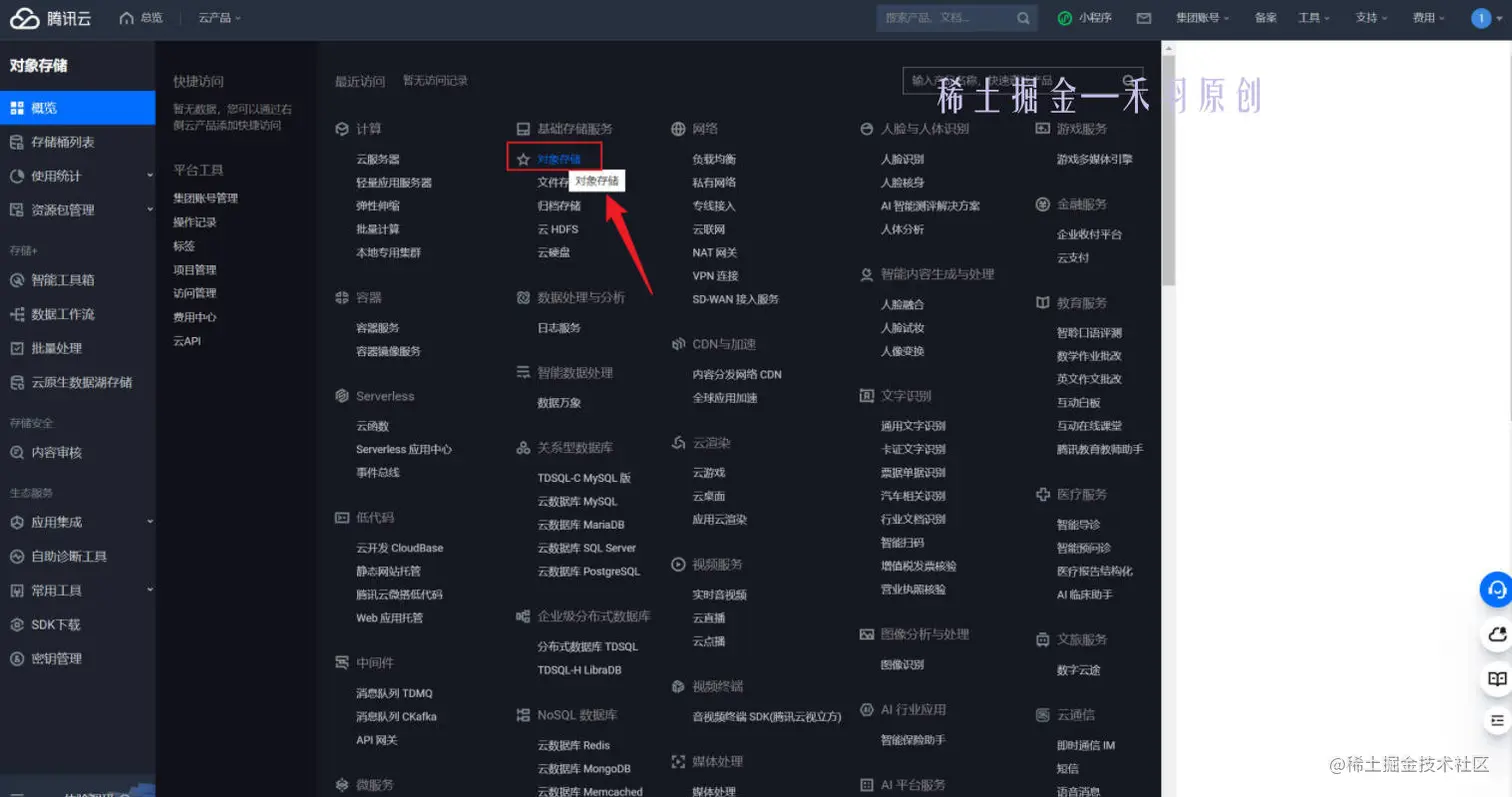Viewport: 1512px width, 797px height.
Task: Click the 概览 grid icon in sidebar
Action: (17, 108)
